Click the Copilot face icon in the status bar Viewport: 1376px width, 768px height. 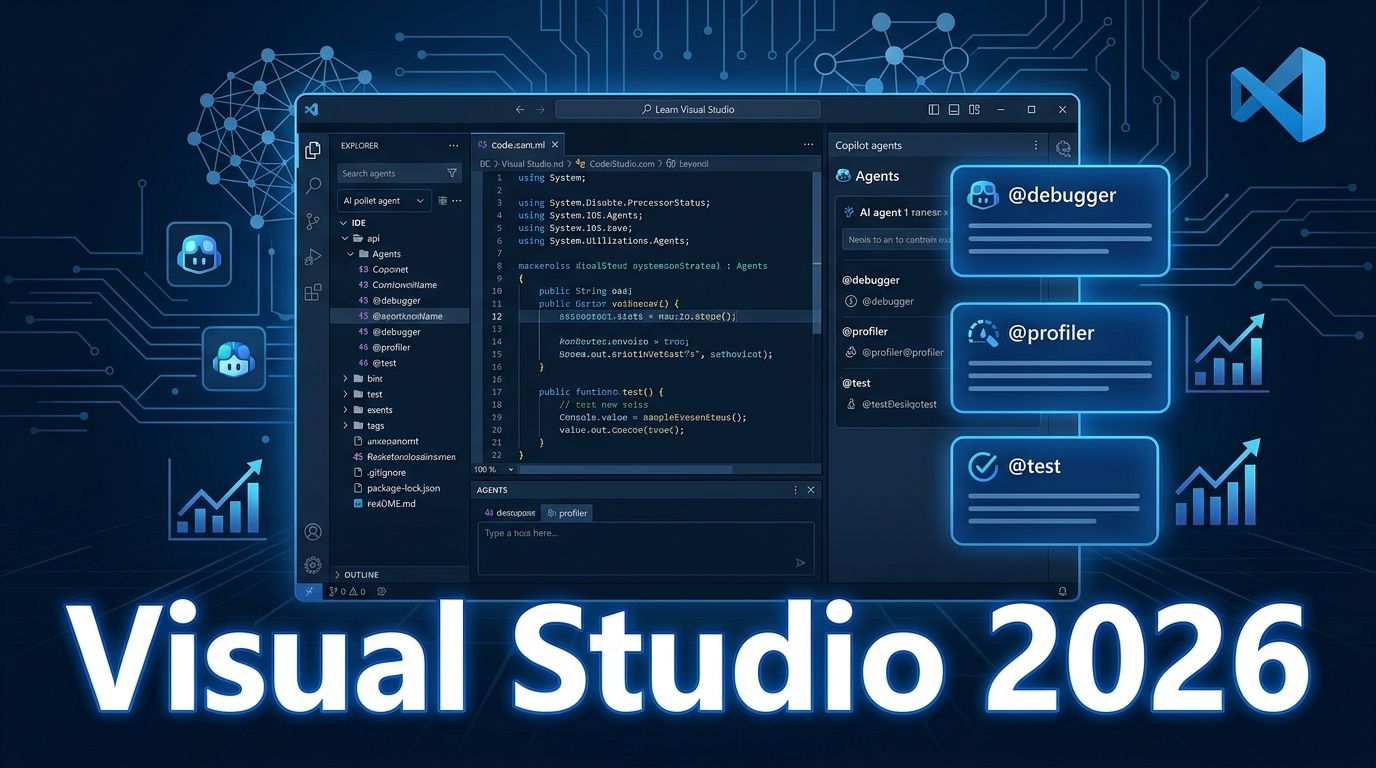(x=382, y=591)
